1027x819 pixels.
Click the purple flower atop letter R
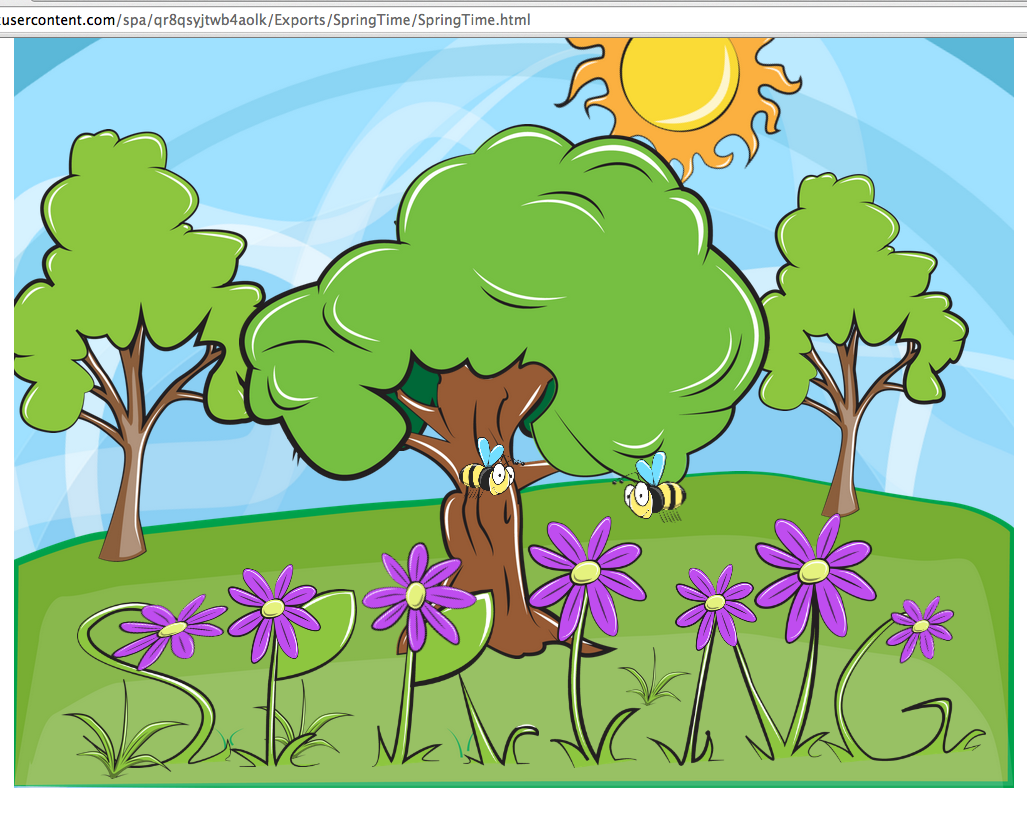pos(417,595)
